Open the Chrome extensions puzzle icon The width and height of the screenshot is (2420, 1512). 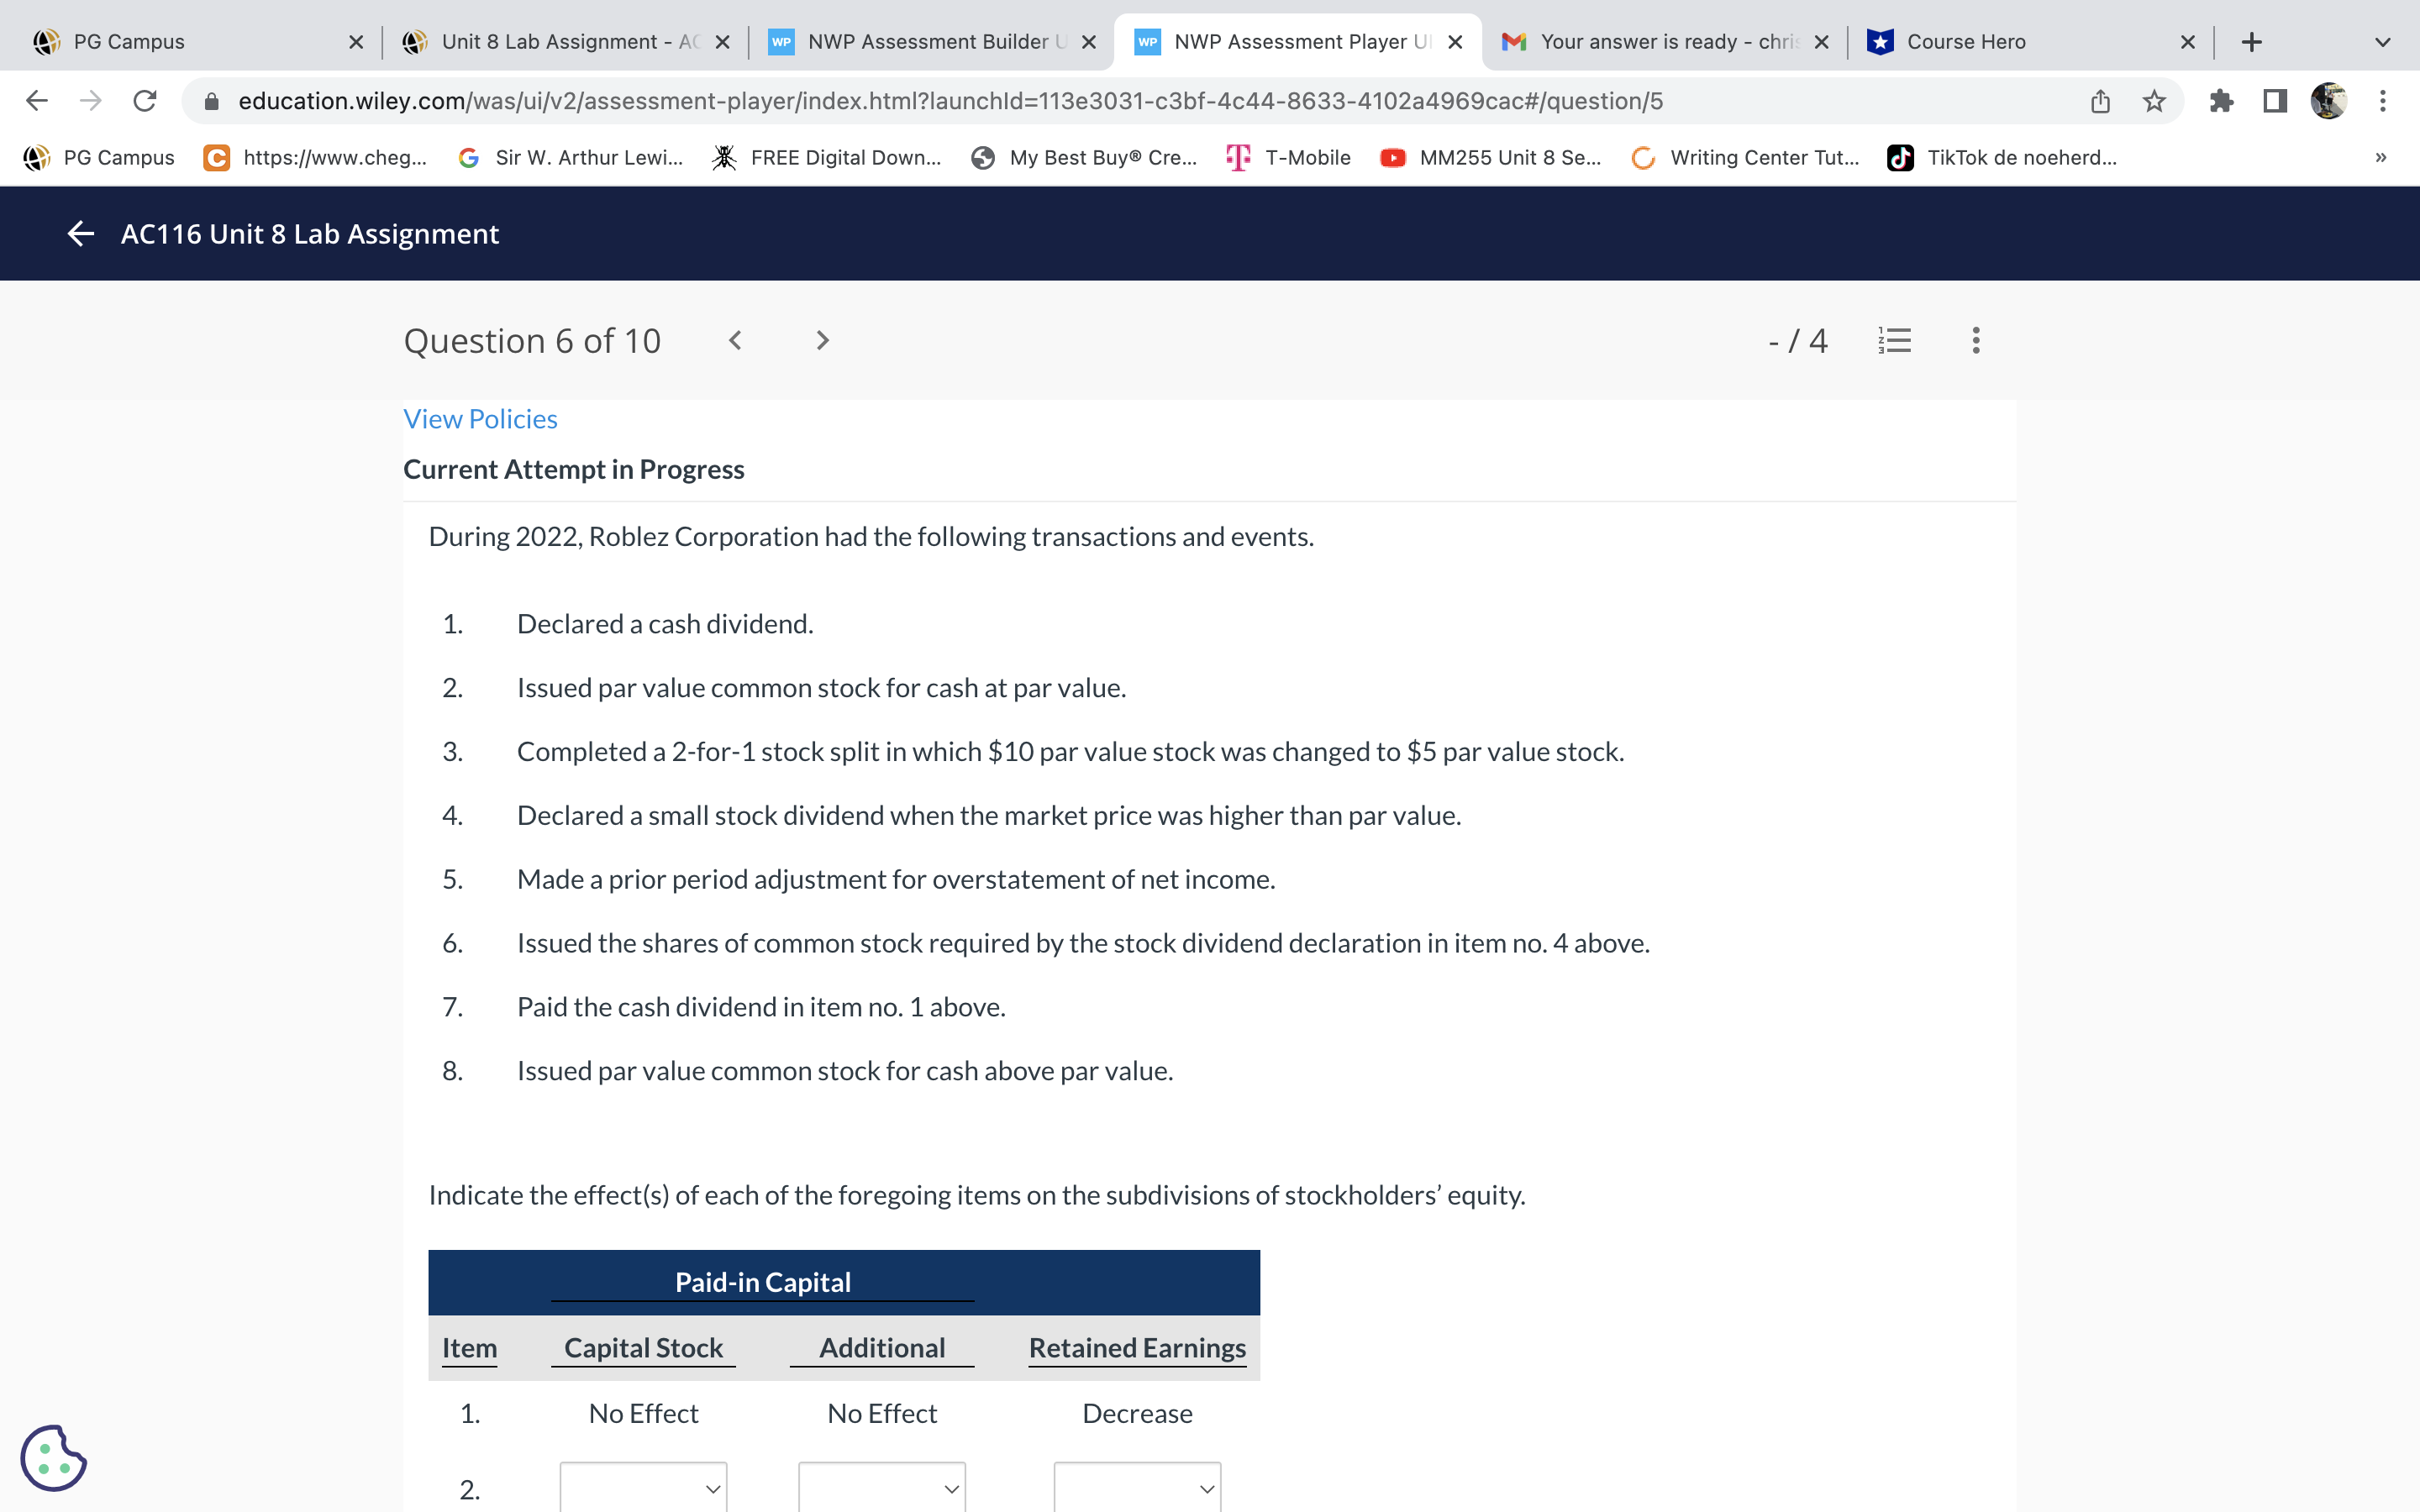(x=2221, y=101)
